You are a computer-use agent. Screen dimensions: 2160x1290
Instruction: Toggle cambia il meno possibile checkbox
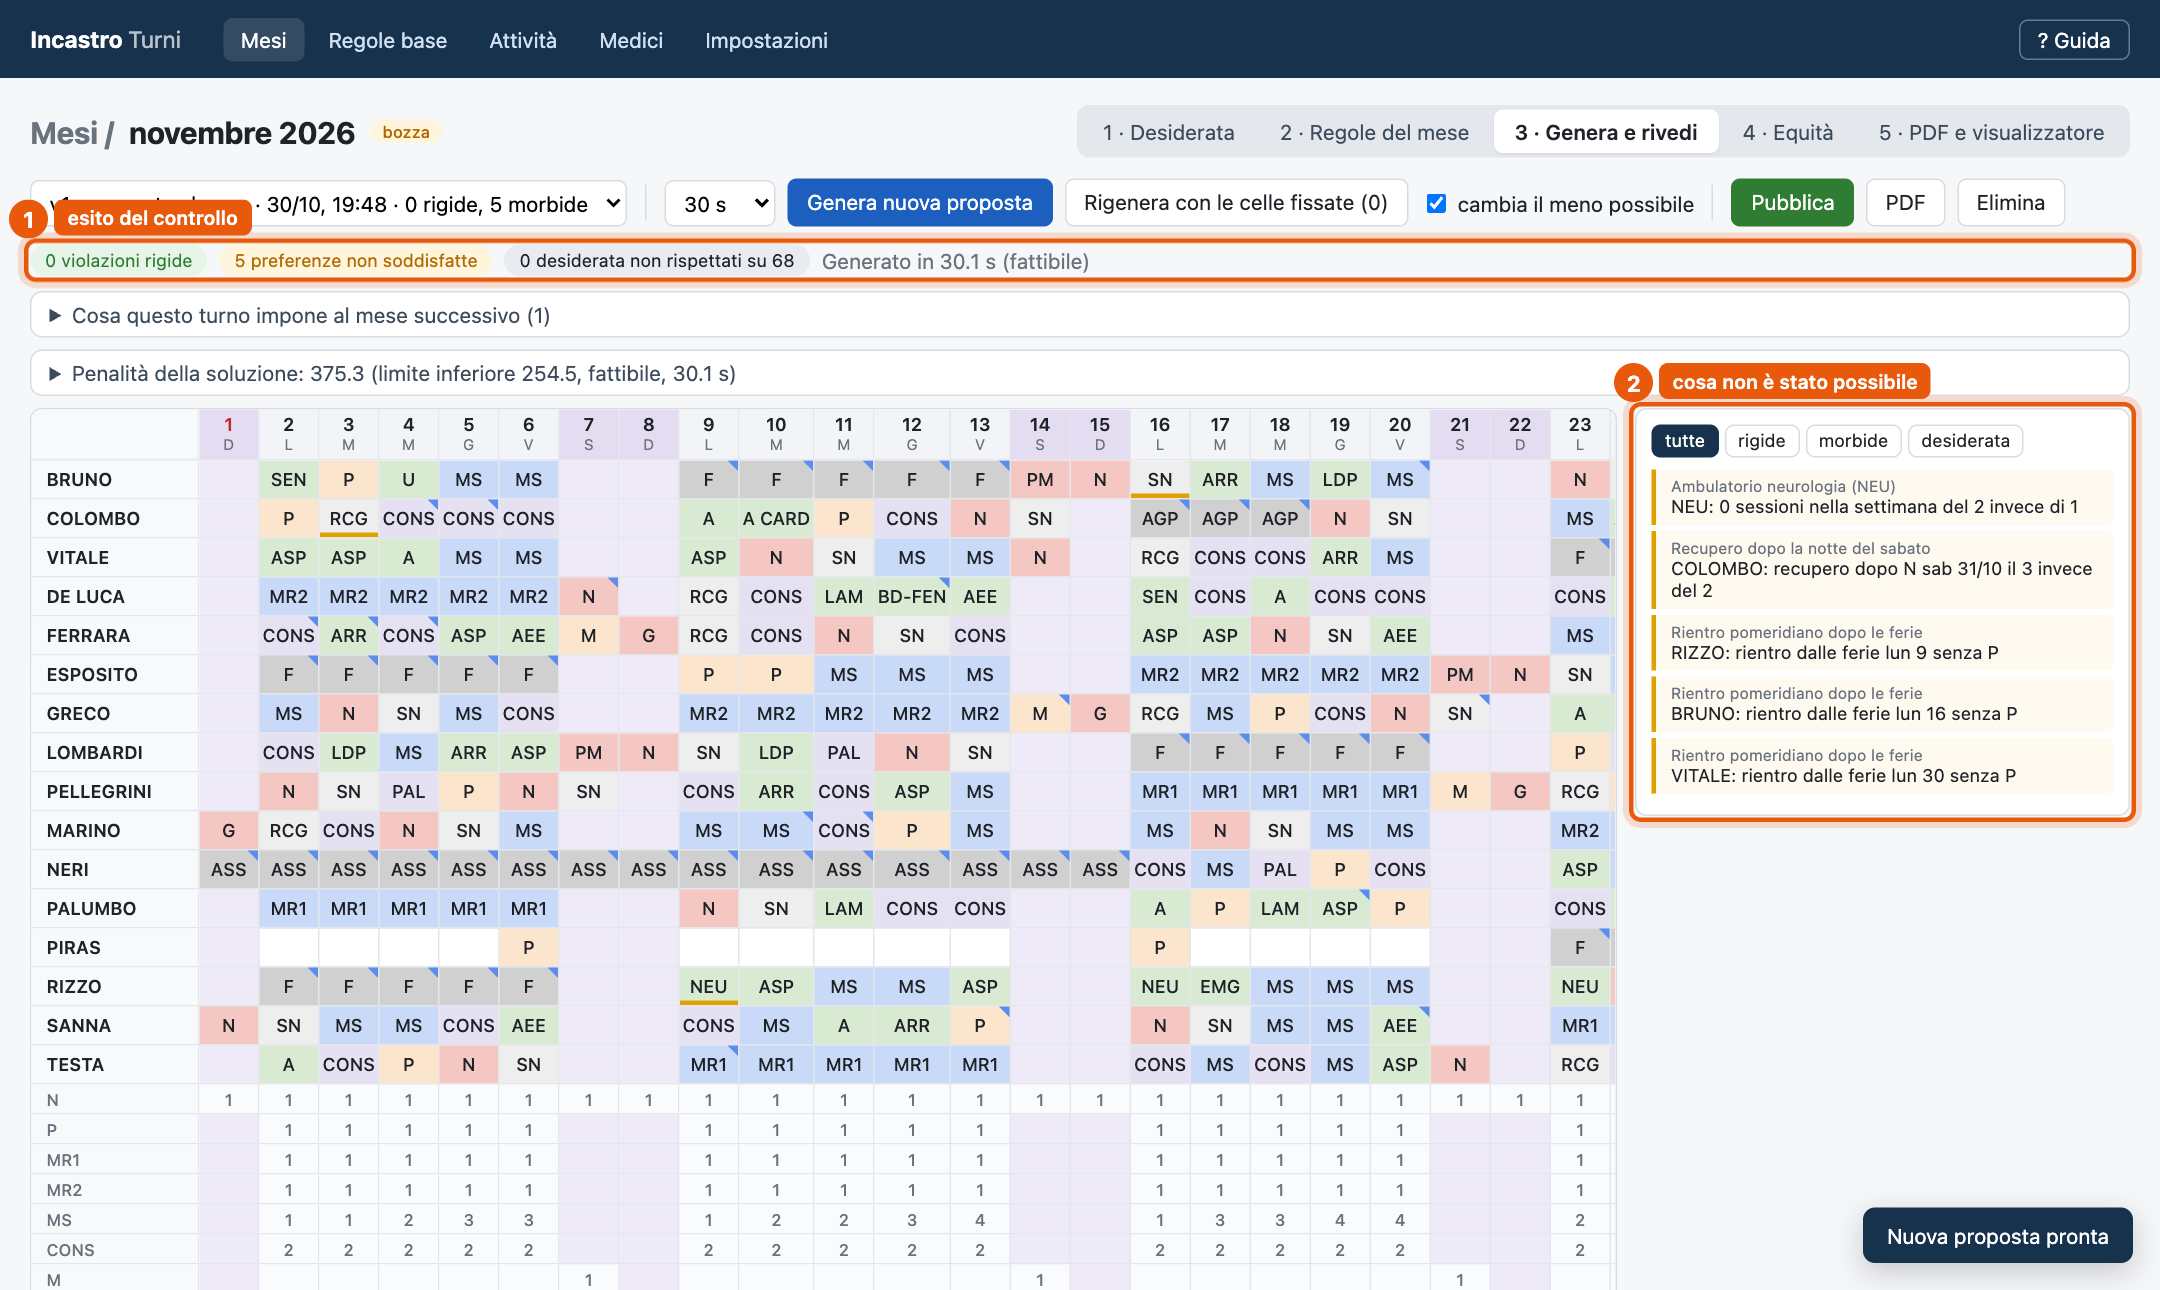(1436, 204)
